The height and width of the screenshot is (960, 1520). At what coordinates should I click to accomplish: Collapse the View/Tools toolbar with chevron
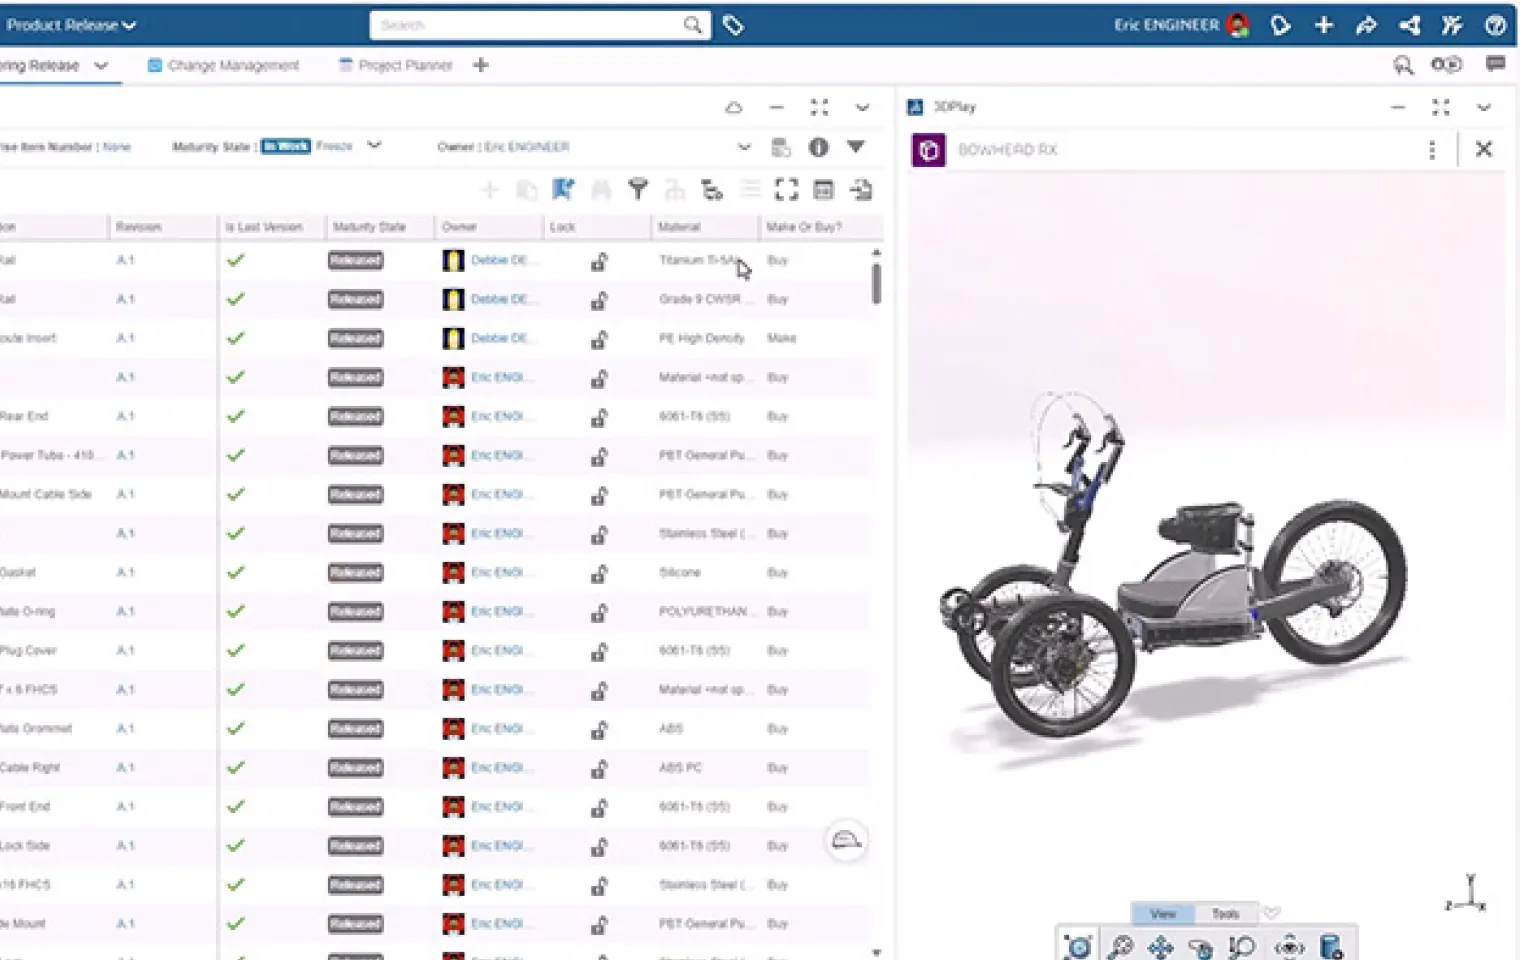click(1271, 913)
